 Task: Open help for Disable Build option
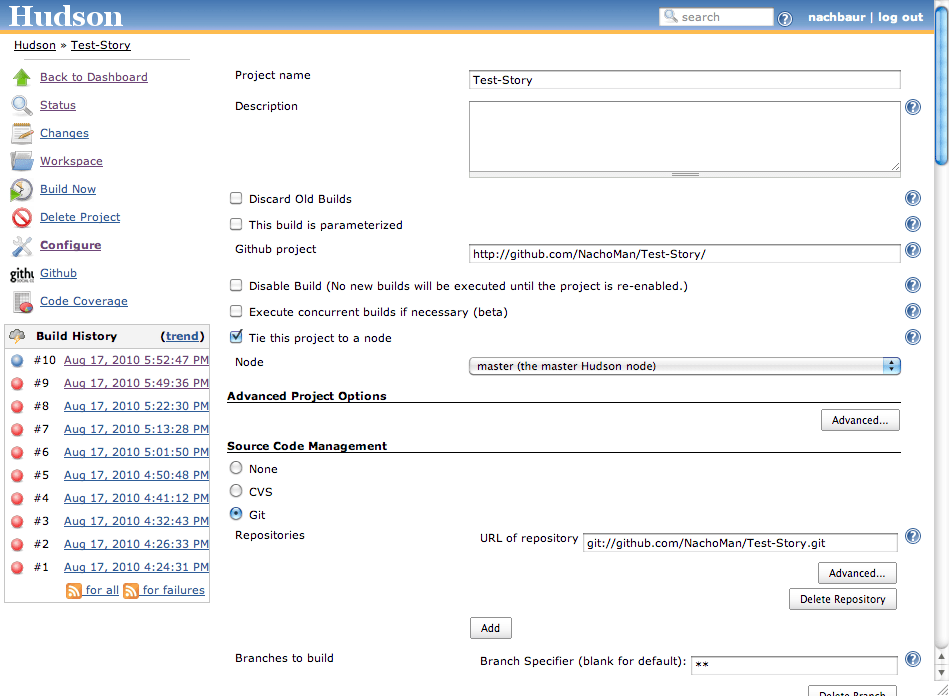click(913, 285)
